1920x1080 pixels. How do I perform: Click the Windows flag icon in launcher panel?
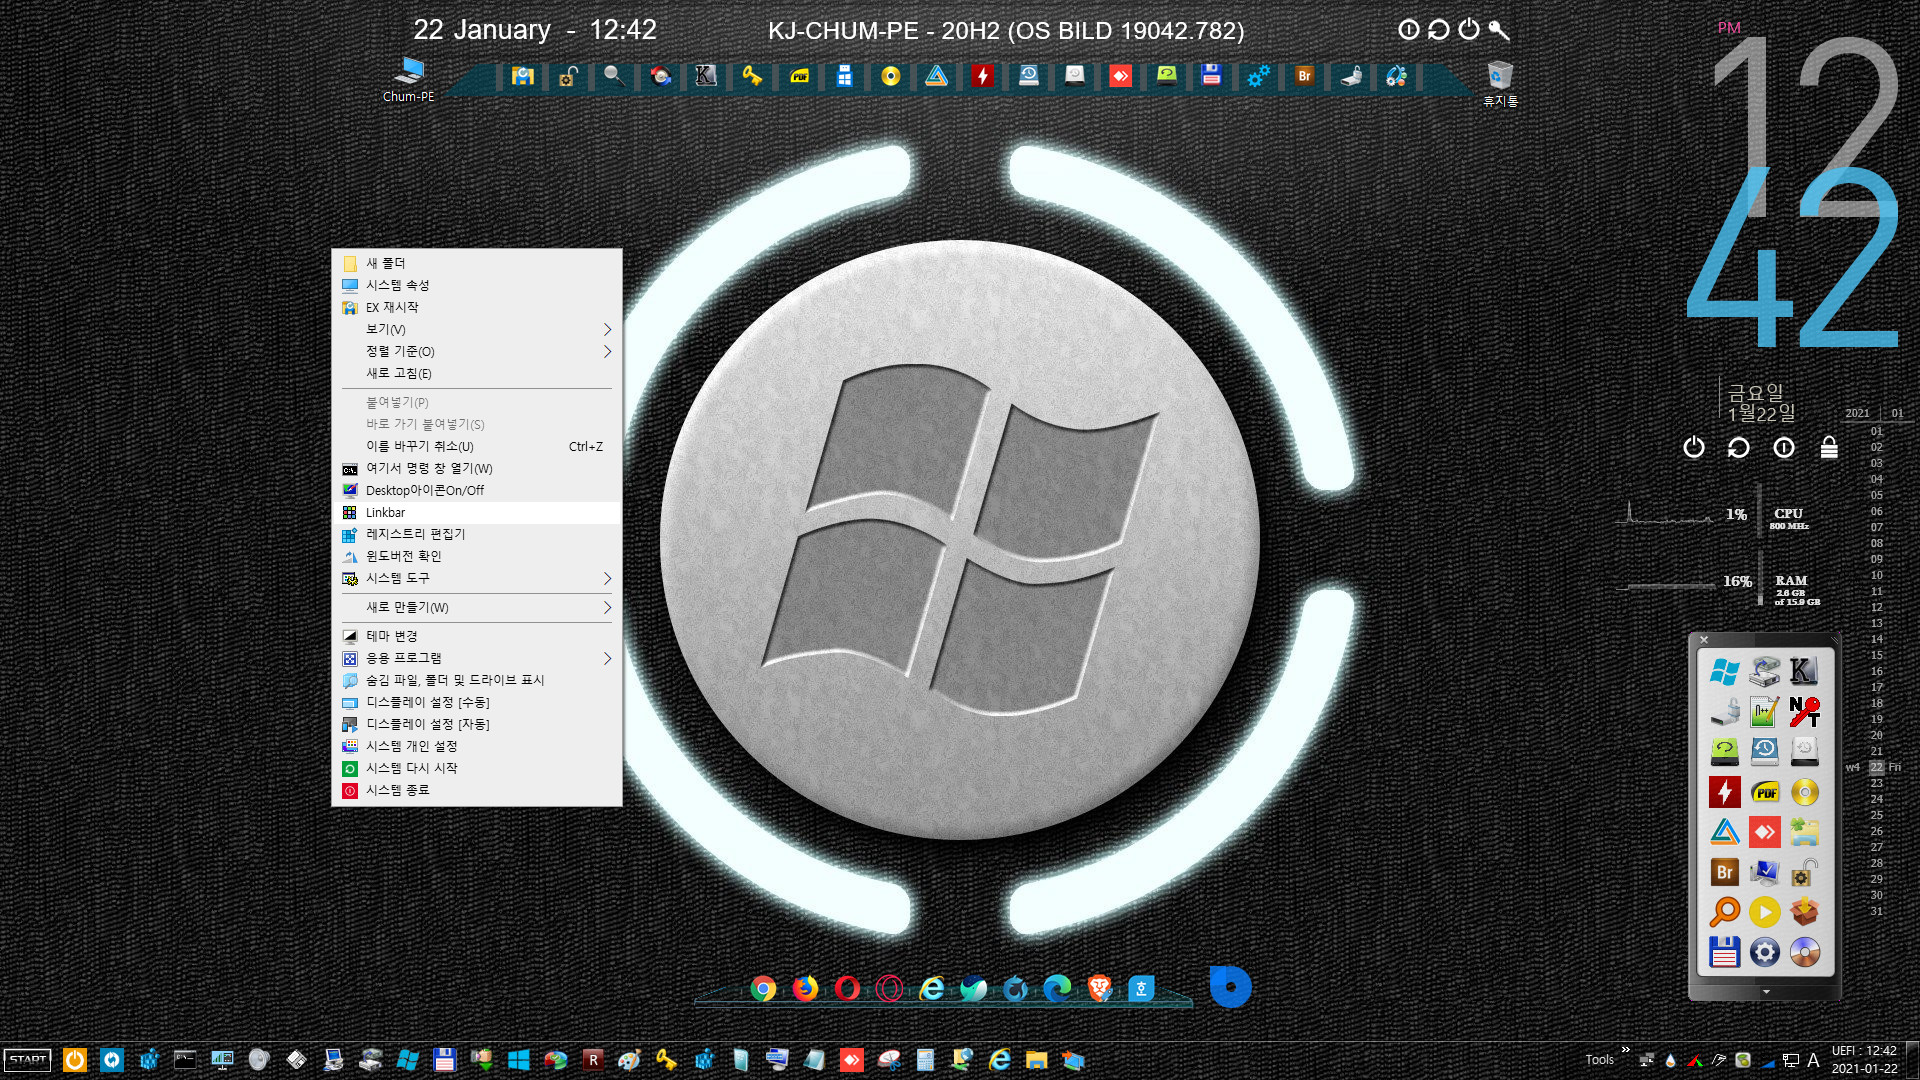click(x=1724, y=671)
